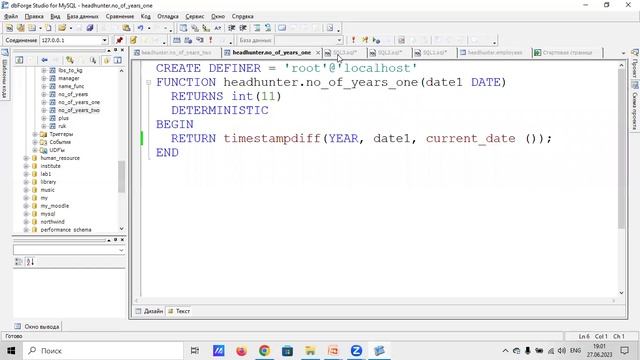Select the manager function in tree

pyautogui.click(x=69, y=78)
